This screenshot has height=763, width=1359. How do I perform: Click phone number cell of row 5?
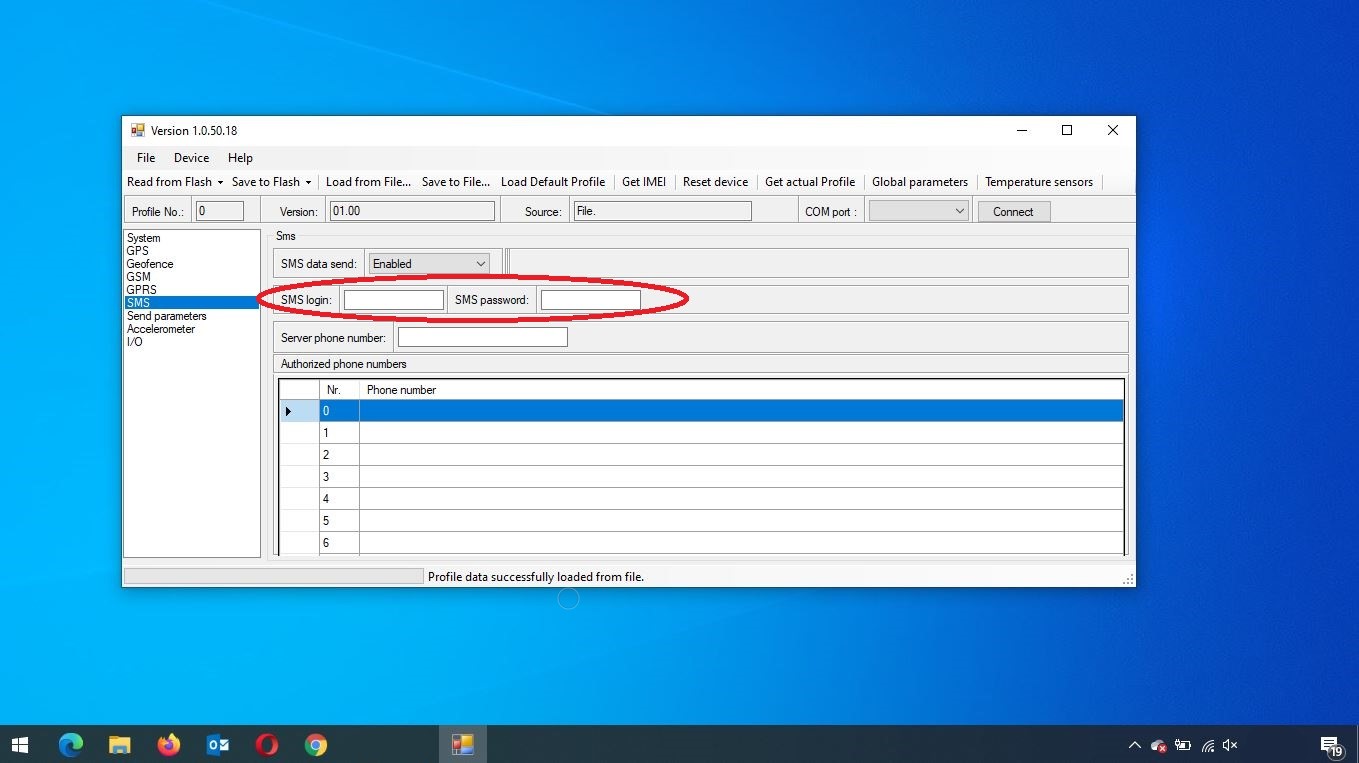[741, 521]
